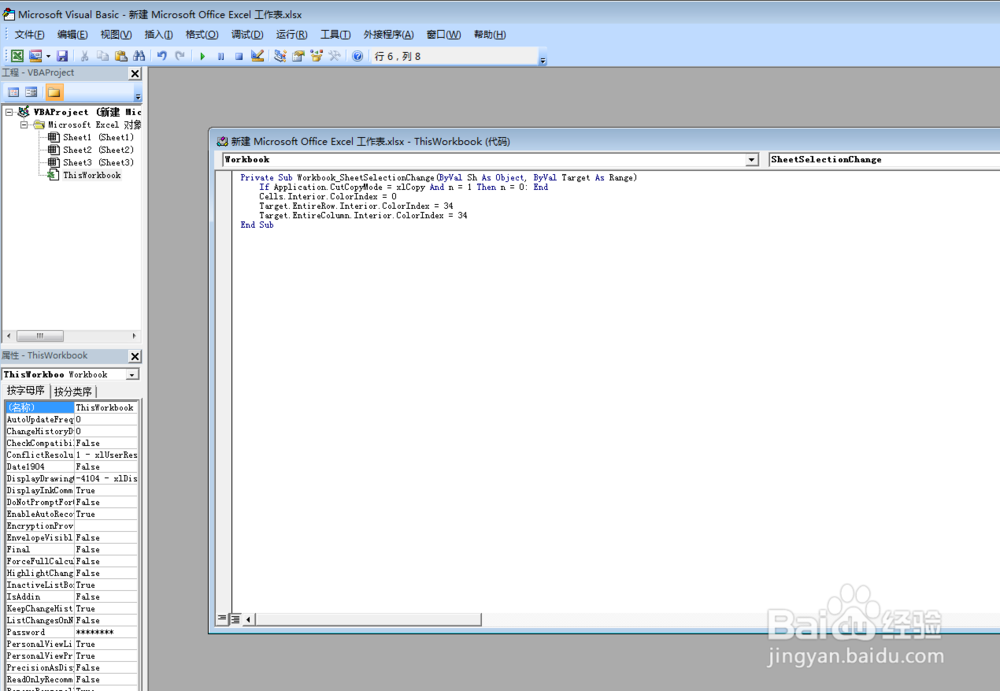Open the 调试(D) menu
The image size is (1000, 691).
(x=247, y=34)
